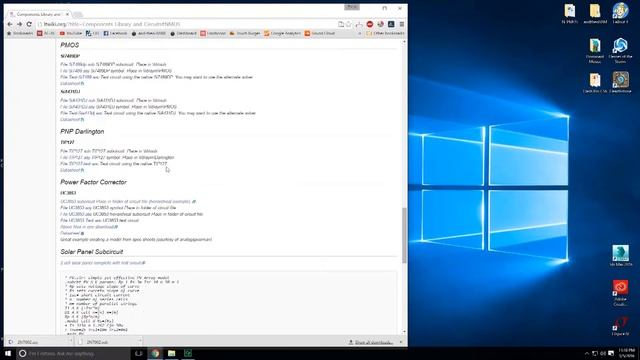Open Task View on taskbar
Viewport: 640px width, 360px height.
pos(139,353)
